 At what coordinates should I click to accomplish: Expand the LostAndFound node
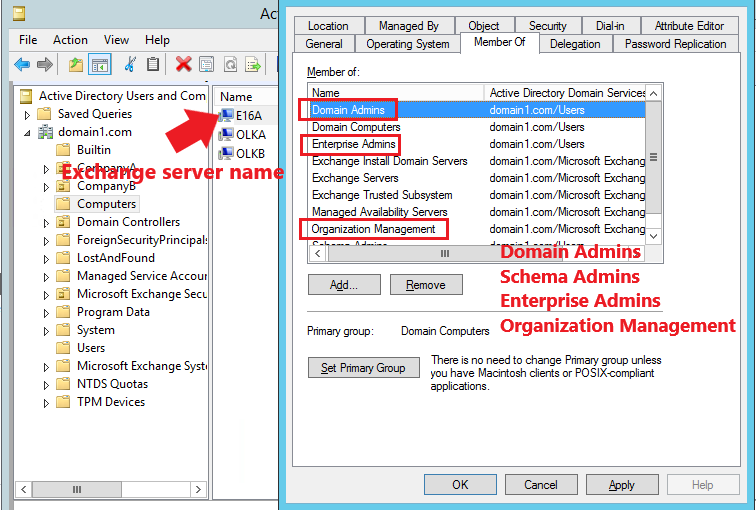(x=46, y=259)
